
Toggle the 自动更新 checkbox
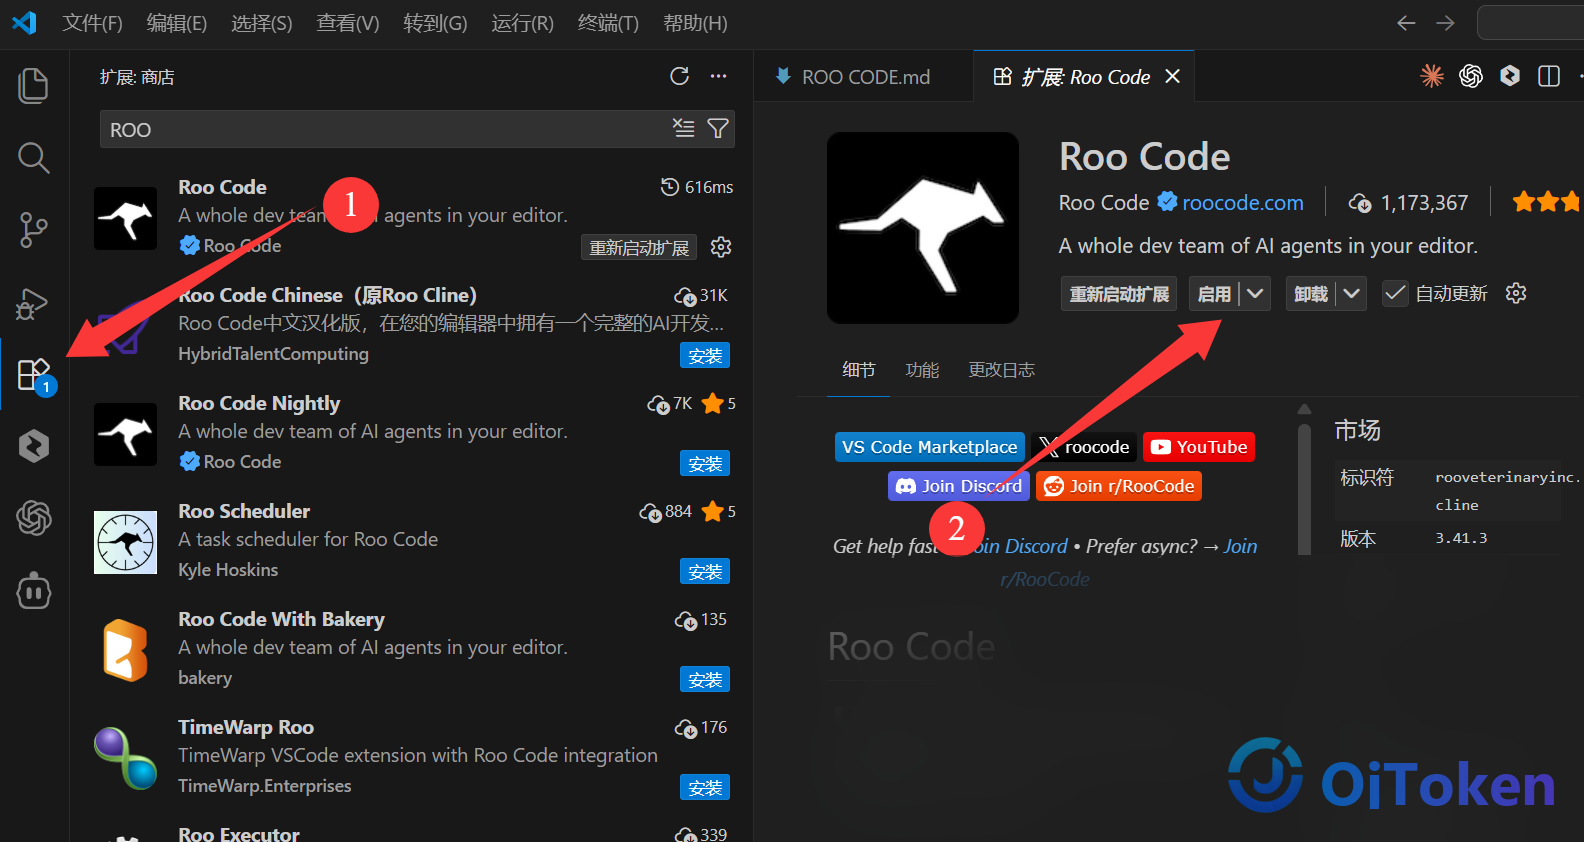click(1395, 293)
